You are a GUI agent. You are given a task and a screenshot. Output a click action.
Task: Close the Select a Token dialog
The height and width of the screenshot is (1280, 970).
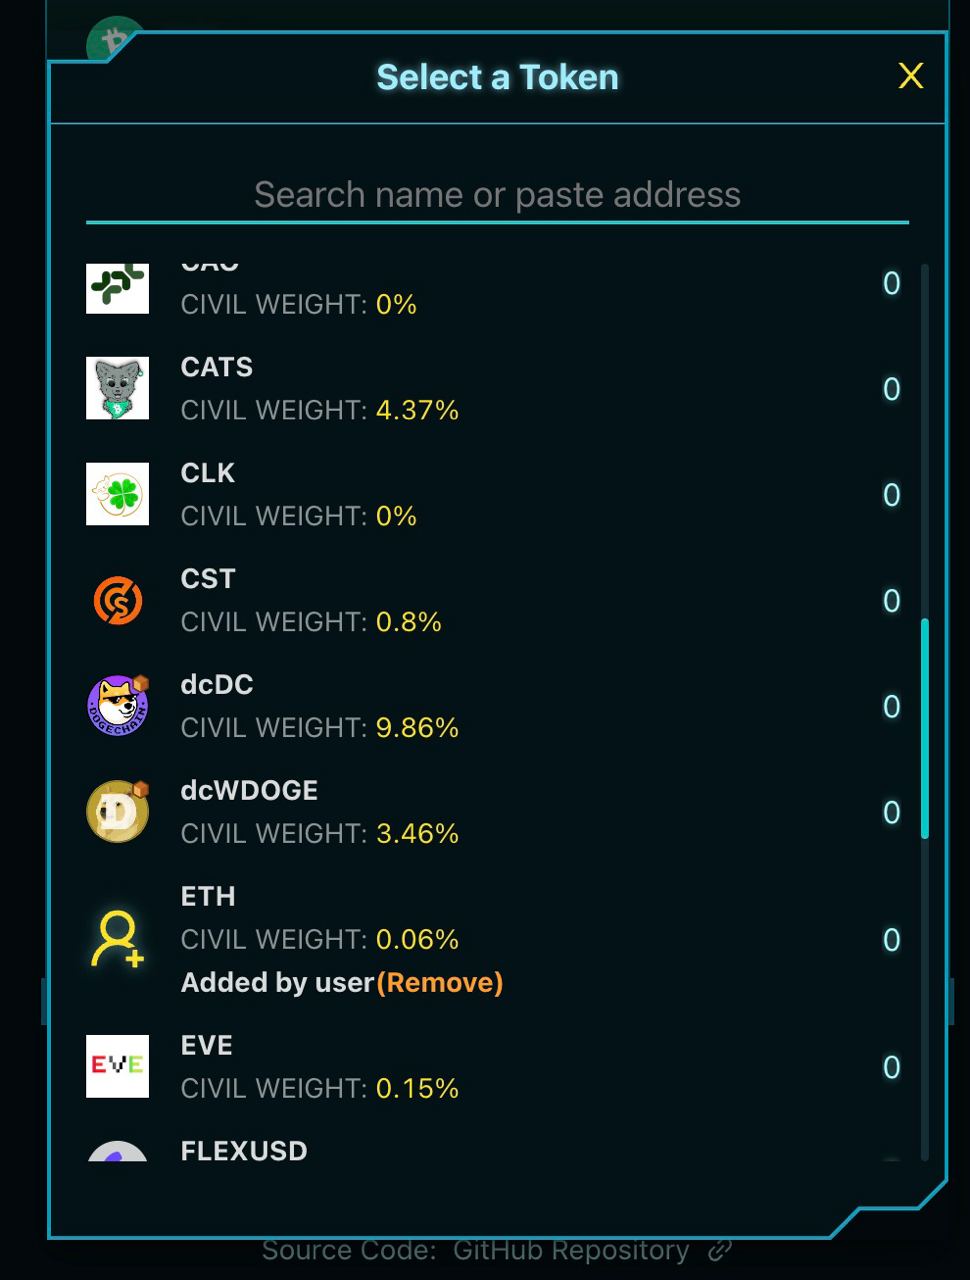(x=910, y=76)
